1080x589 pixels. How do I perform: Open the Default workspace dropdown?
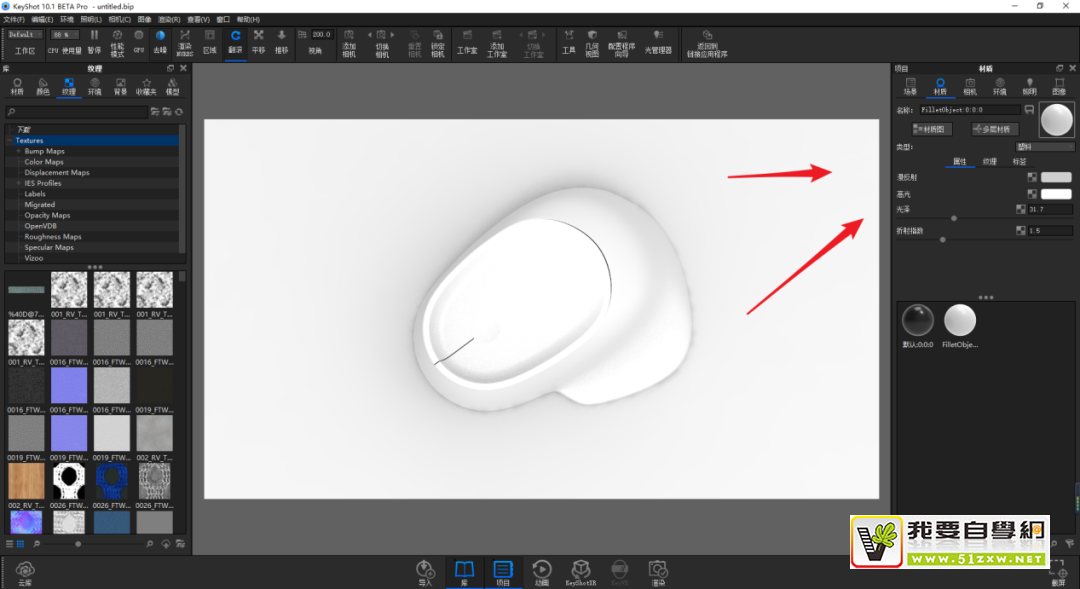pos(24,34)
